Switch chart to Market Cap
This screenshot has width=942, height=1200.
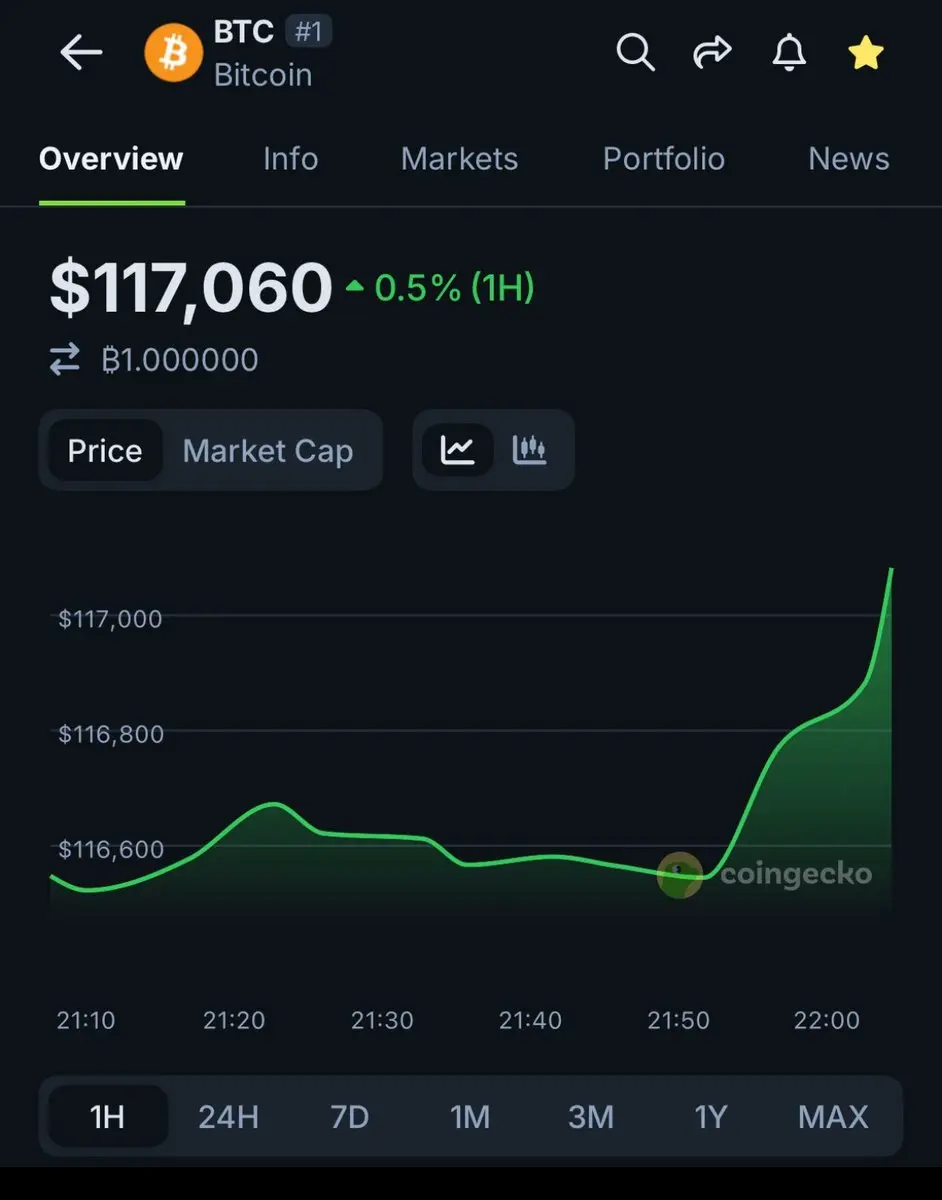pos(268,451)
